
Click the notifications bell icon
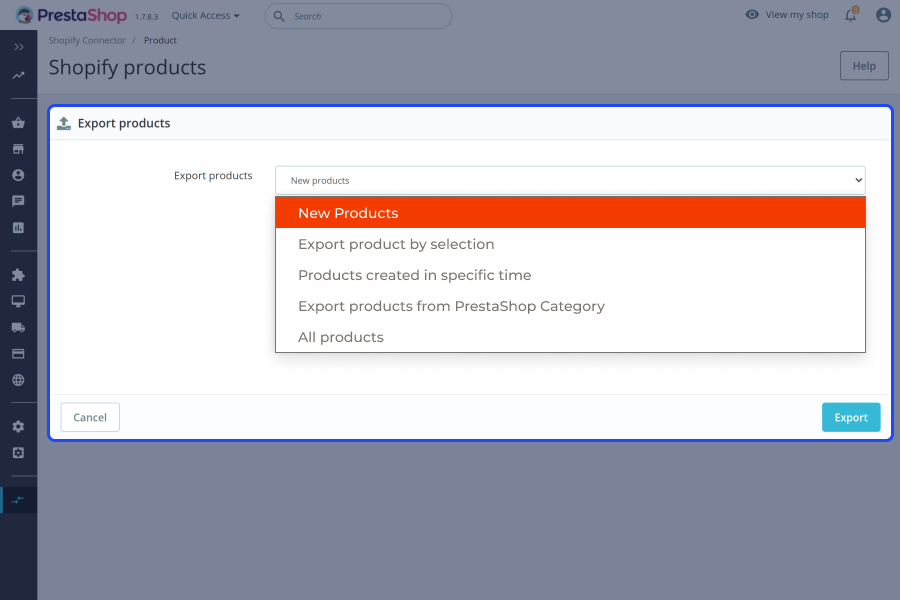point(850,15)
